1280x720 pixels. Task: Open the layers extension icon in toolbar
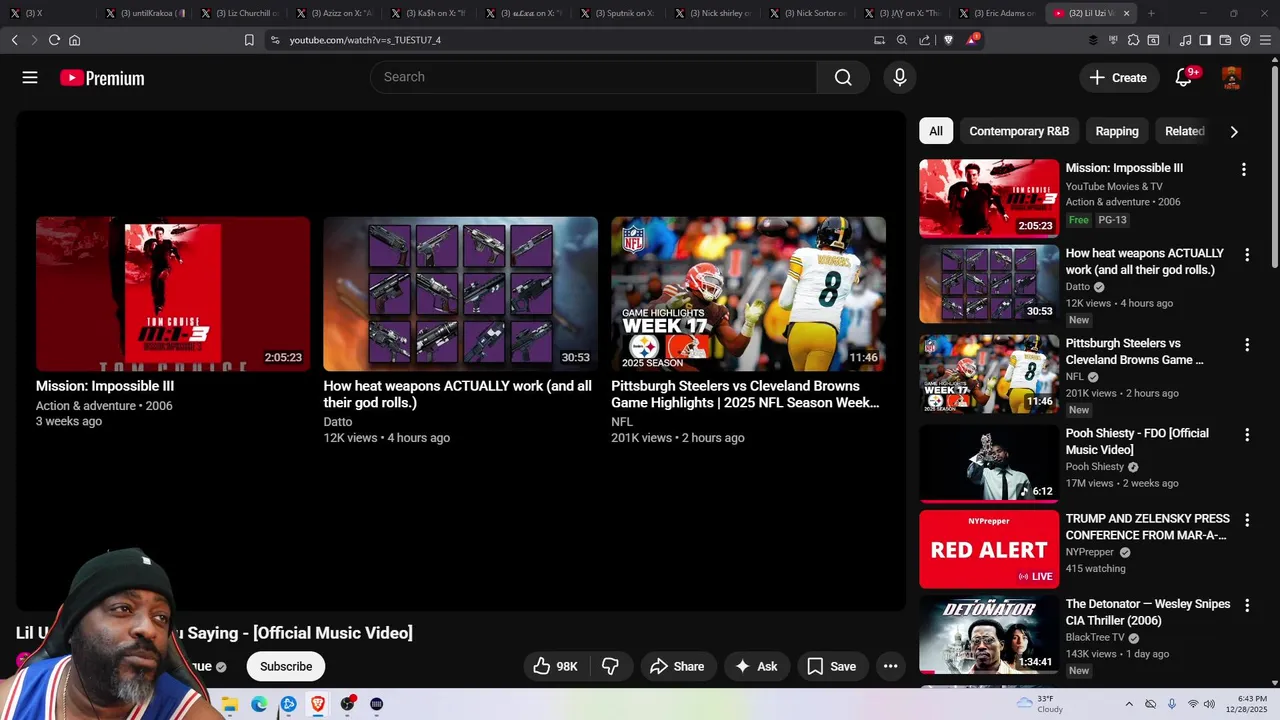pos(1093,40)
